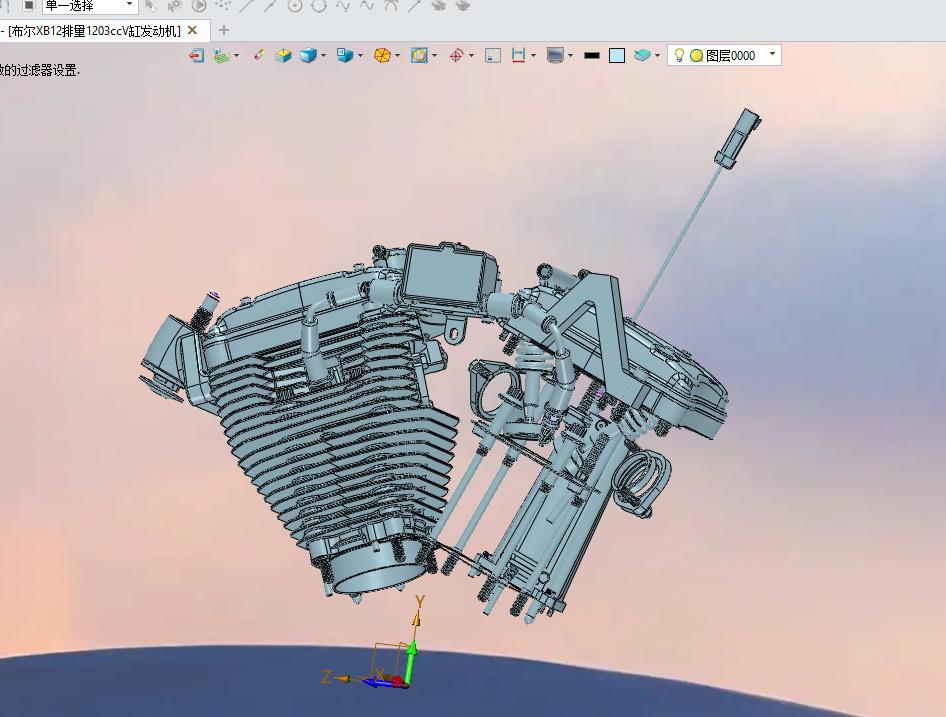Screen dimensions: 946x717
Task: Click the exit/back arrow icon in view toolbar
Action: click(x=196, y=56)
